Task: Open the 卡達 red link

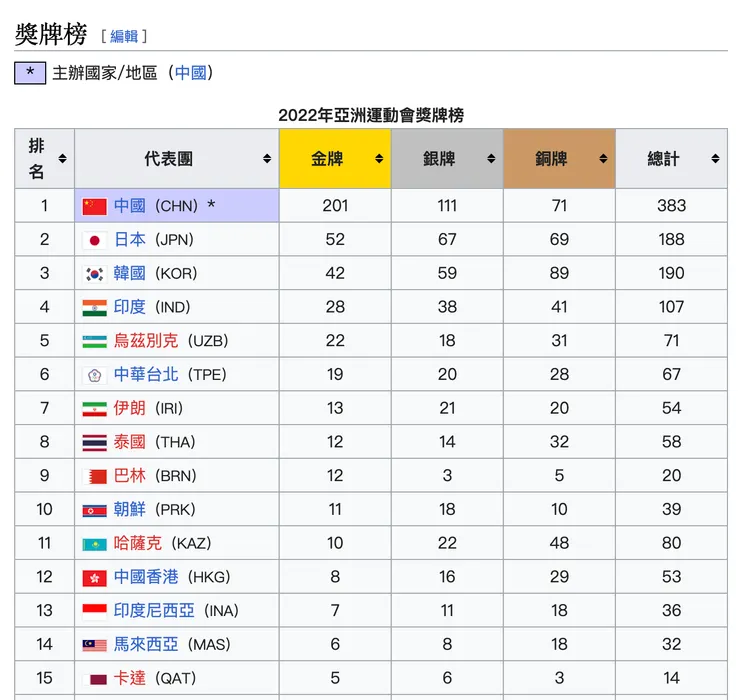Action: pos(129,678)
